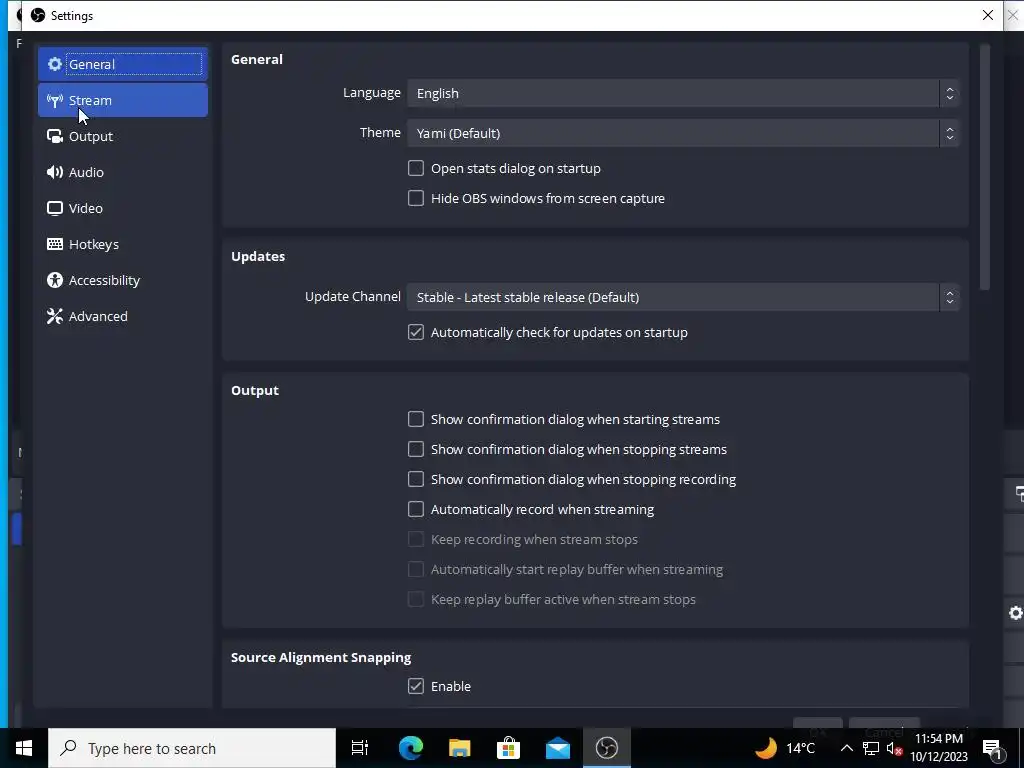Enable confirmation dialog when starting streams
1024x768 pixels.
[x=415, y=419]
